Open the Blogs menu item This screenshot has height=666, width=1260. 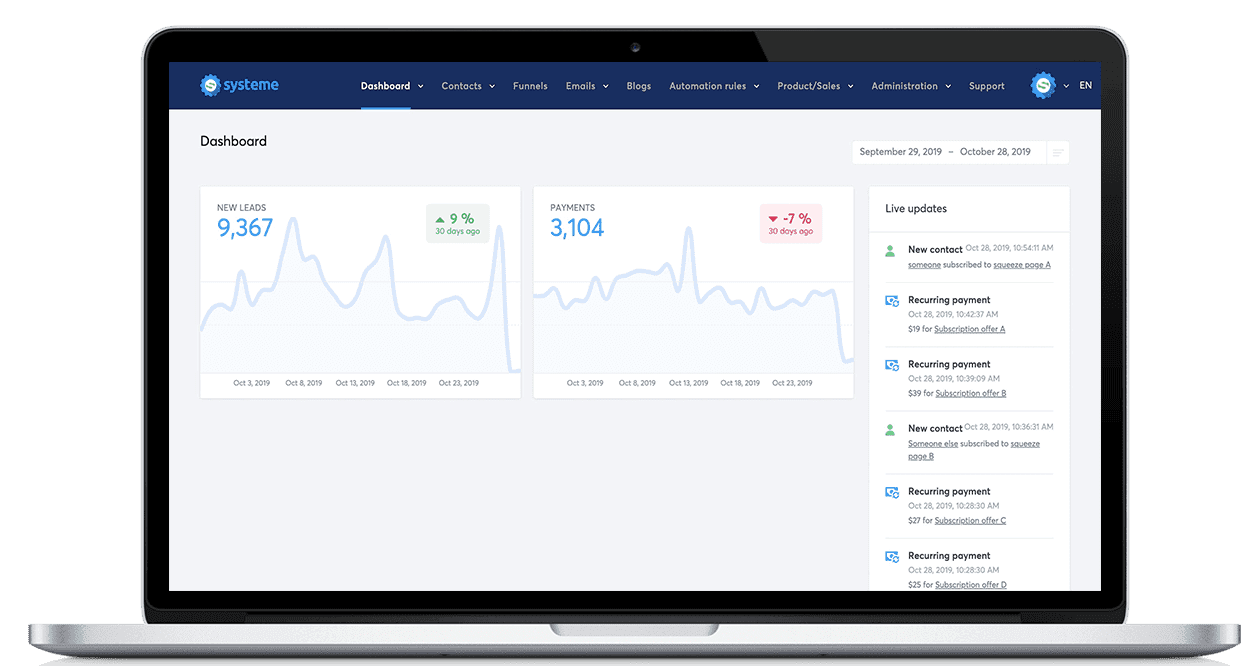638,86
